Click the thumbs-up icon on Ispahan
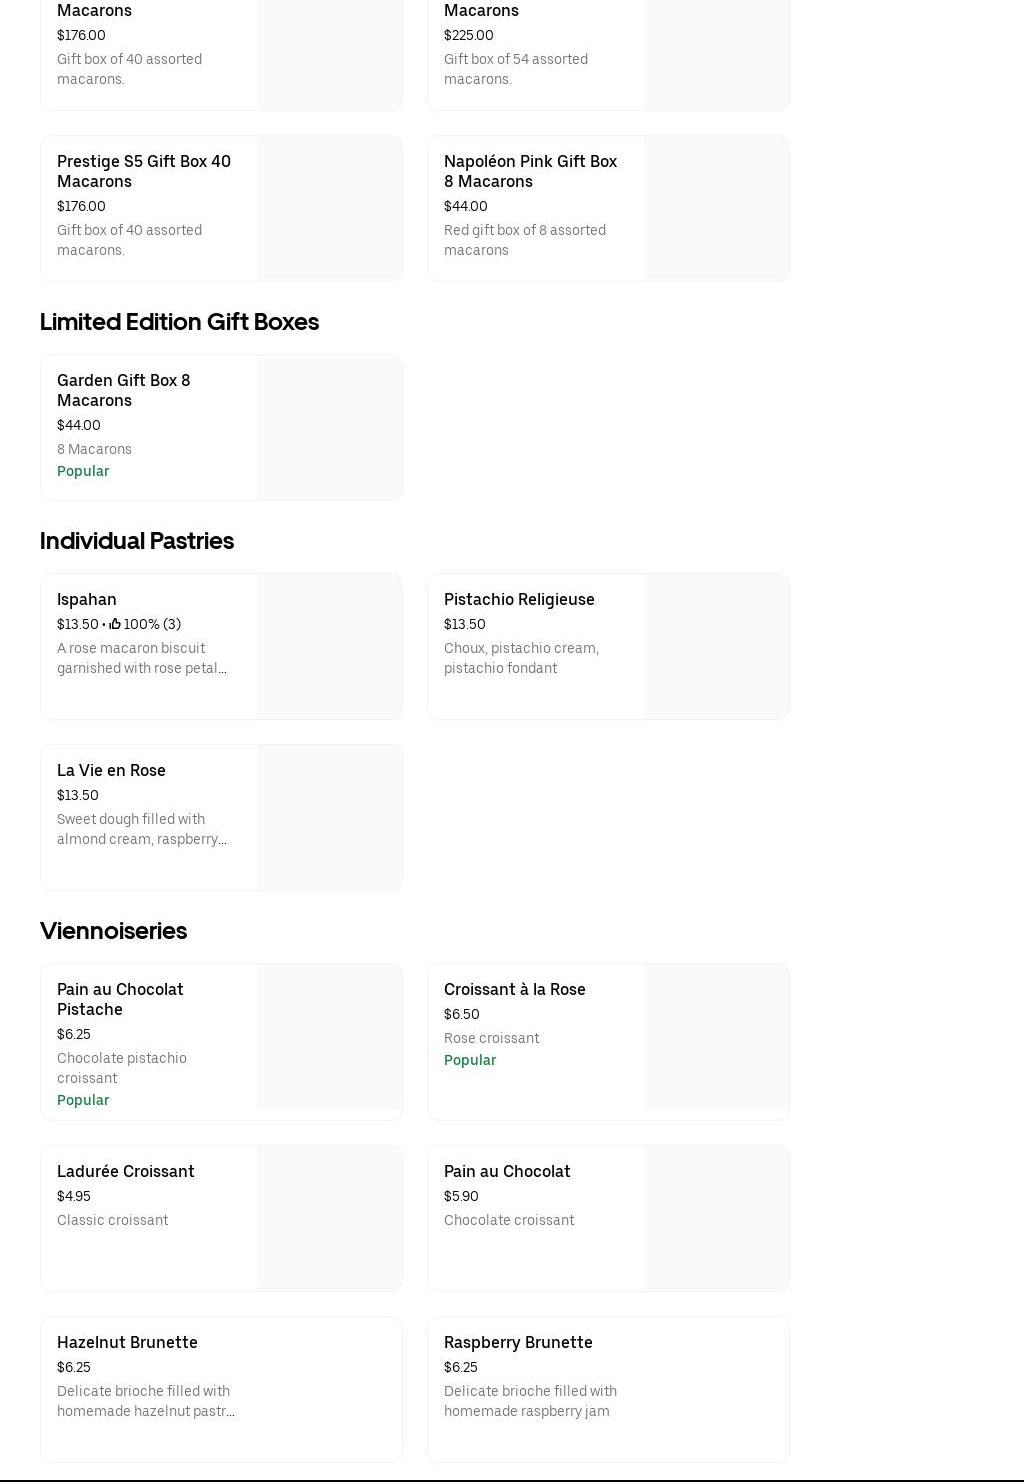The image size is (1024, 1482). [115, 624]
